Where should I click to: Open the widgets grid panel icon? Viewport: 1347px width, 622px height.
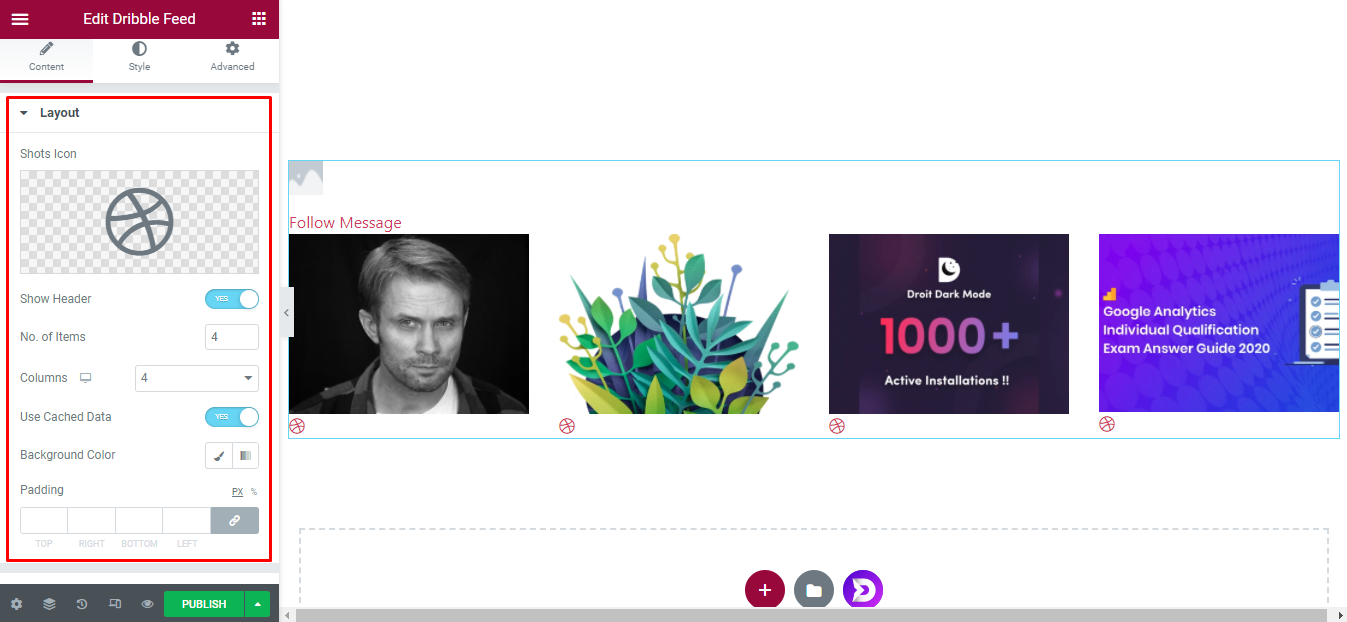tap(259, 19)
